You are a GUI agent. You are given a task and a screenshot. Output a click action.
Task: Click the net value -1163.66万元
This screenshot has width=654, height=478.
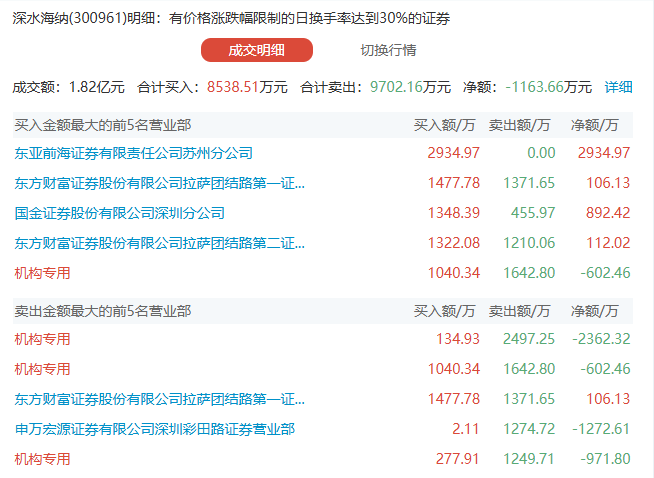tap(548, 87)
